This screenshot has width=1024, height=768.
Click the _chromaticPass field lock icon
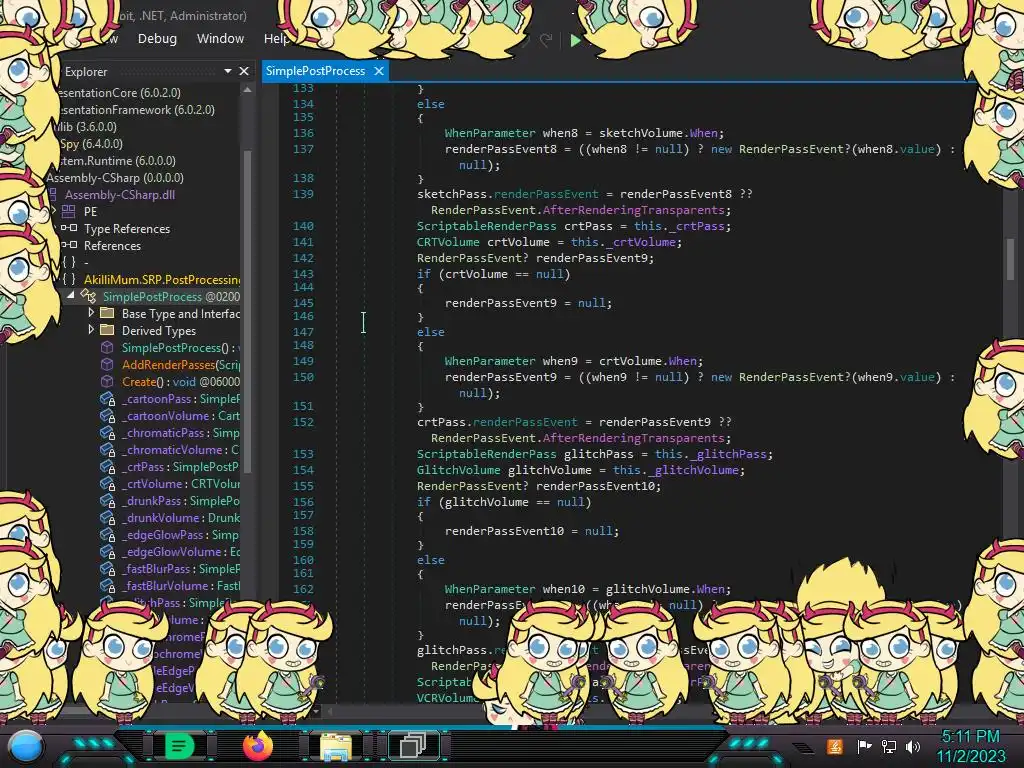(108, 433)
